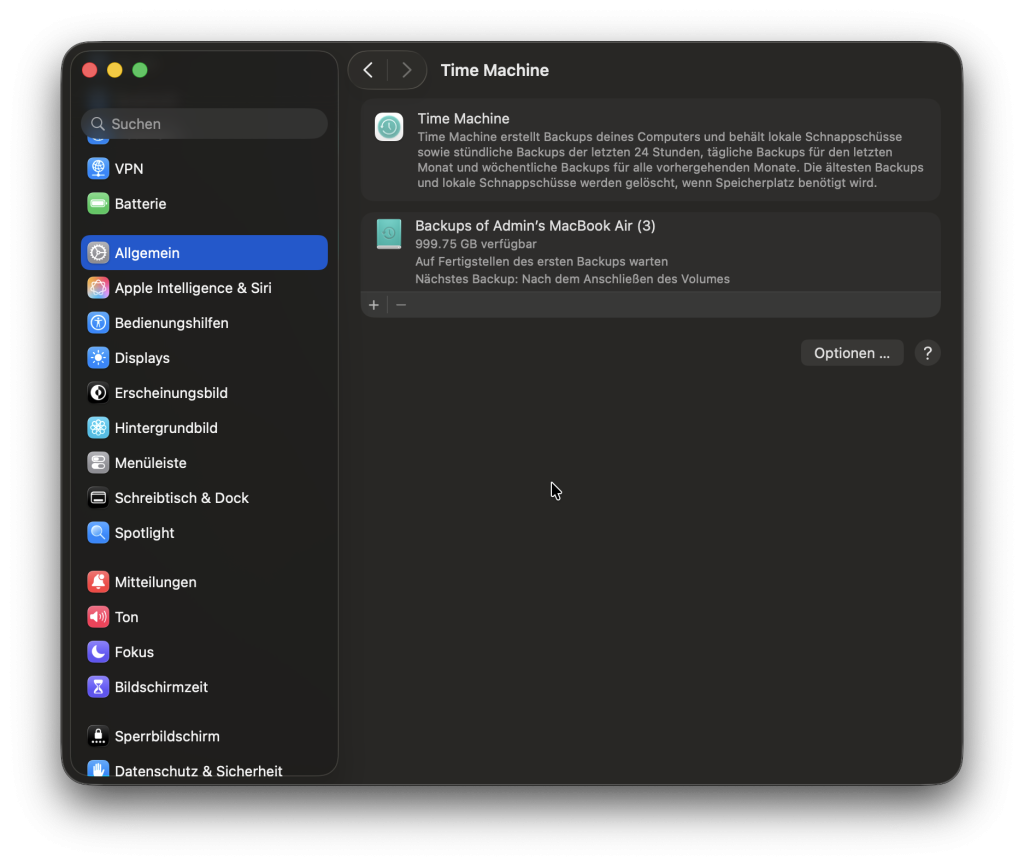The height and width of the screenshot is (866, 1024).
Task: Select 'Backups of Admin's MacBook Air (3)'
Action: click(x=535, y=225)
